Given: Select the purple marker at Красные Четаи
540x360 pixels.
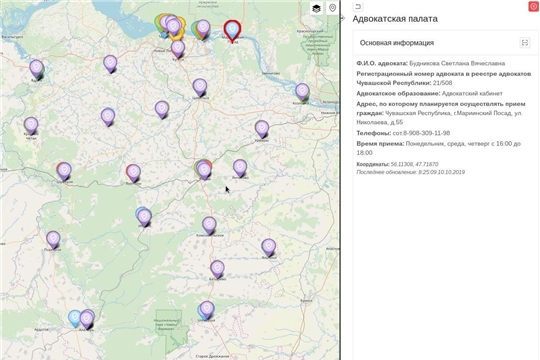Looking at the screenshot, I should click(x=31, y=125).
